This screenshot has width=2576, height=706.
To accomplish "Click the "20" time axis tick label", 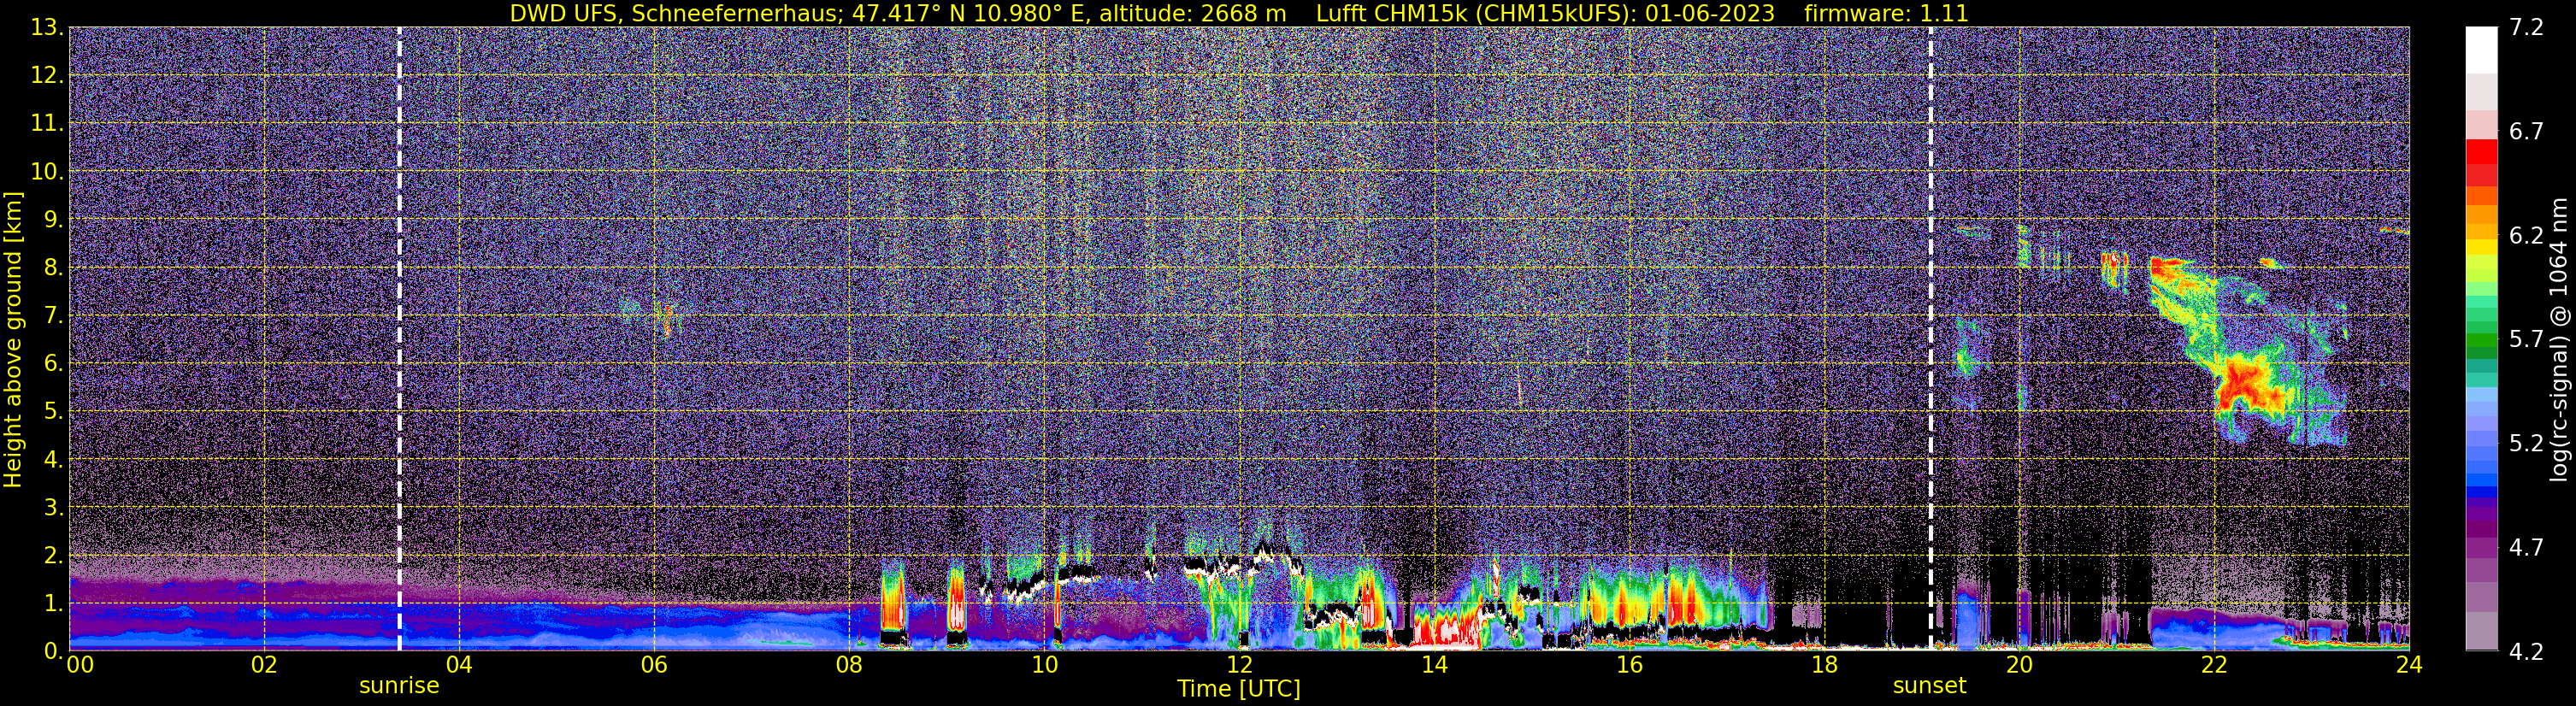I will (x=2019, y=666).
